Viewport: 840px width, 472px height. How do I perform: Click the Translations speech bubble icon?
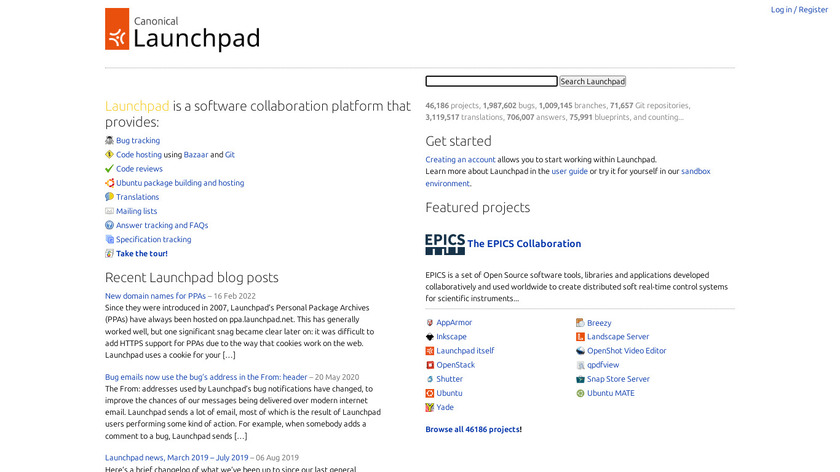pos(109,197)
